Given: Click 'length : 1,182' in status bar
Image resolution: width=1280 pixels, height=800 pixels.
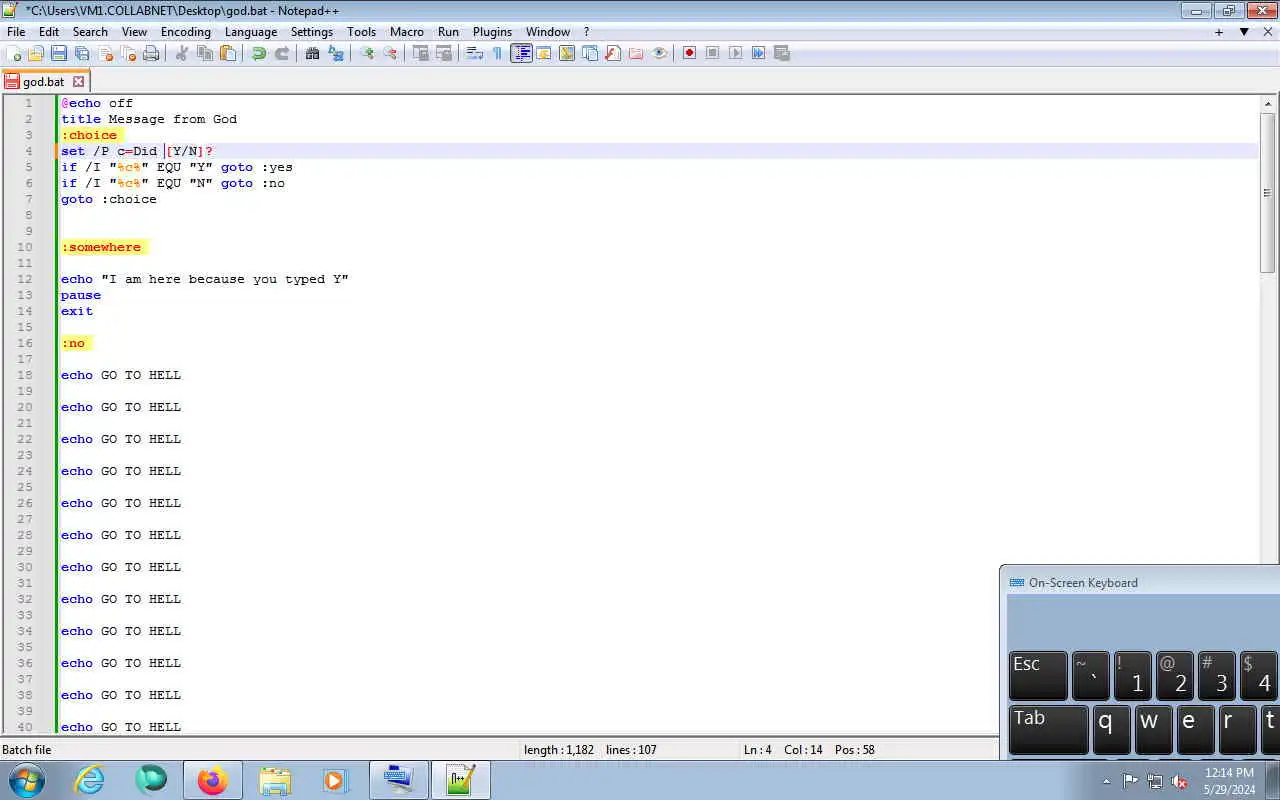Looking at the screenshot, I should [559, 750].
